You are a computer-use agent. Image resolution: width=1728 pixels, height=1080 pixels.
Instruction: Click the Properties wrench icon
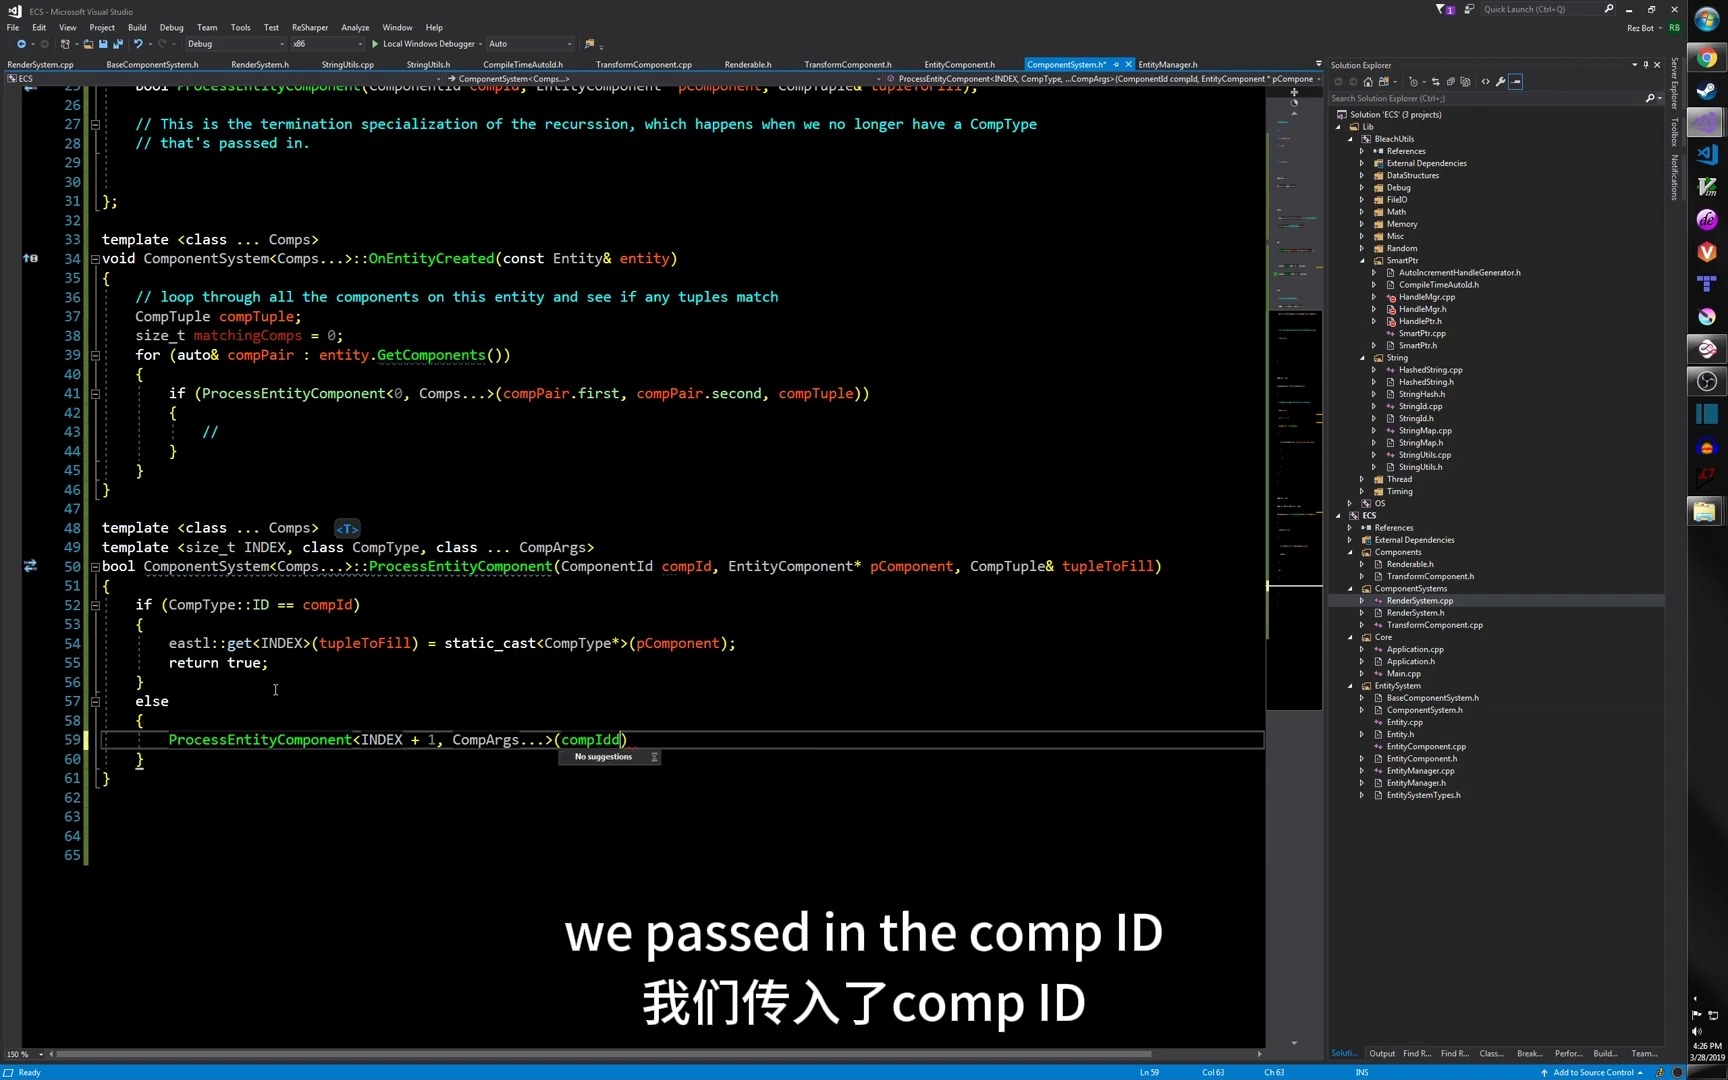1500,82
